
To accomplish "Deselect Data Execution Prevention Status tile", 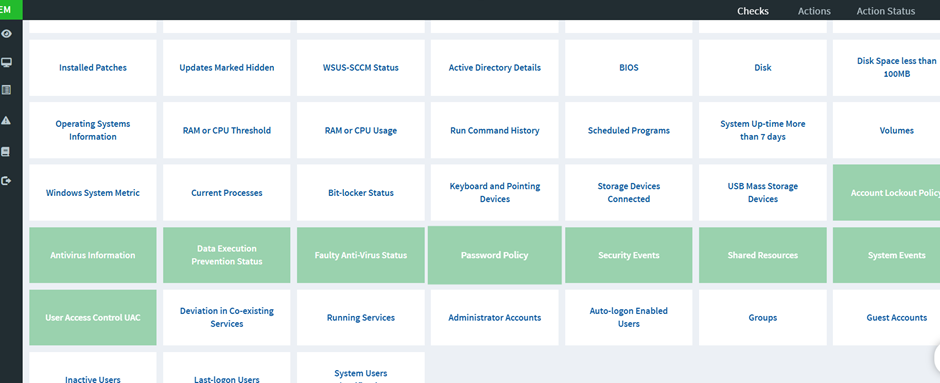I will click(x=227, y=255).
